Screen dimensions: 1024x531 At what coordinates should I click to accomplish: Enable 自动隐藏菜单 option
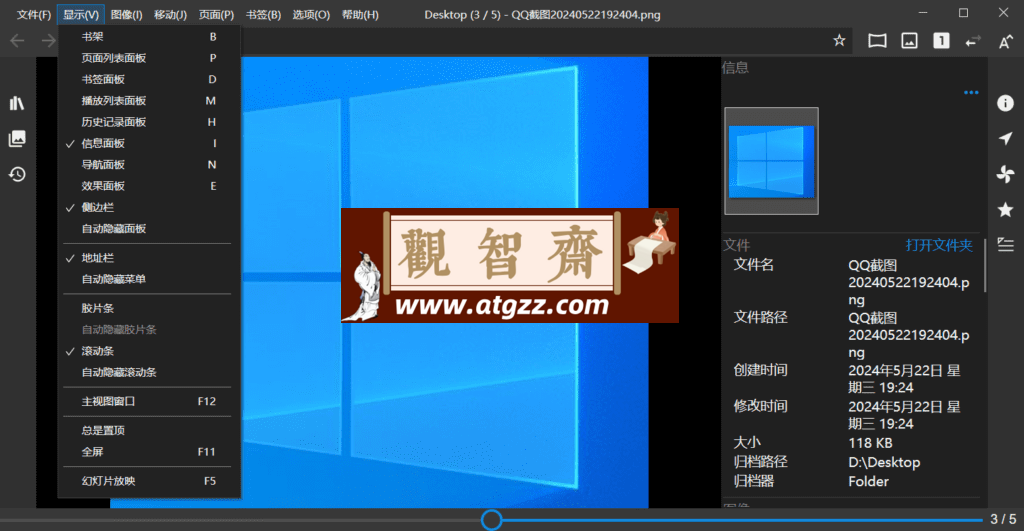[149, 279]
